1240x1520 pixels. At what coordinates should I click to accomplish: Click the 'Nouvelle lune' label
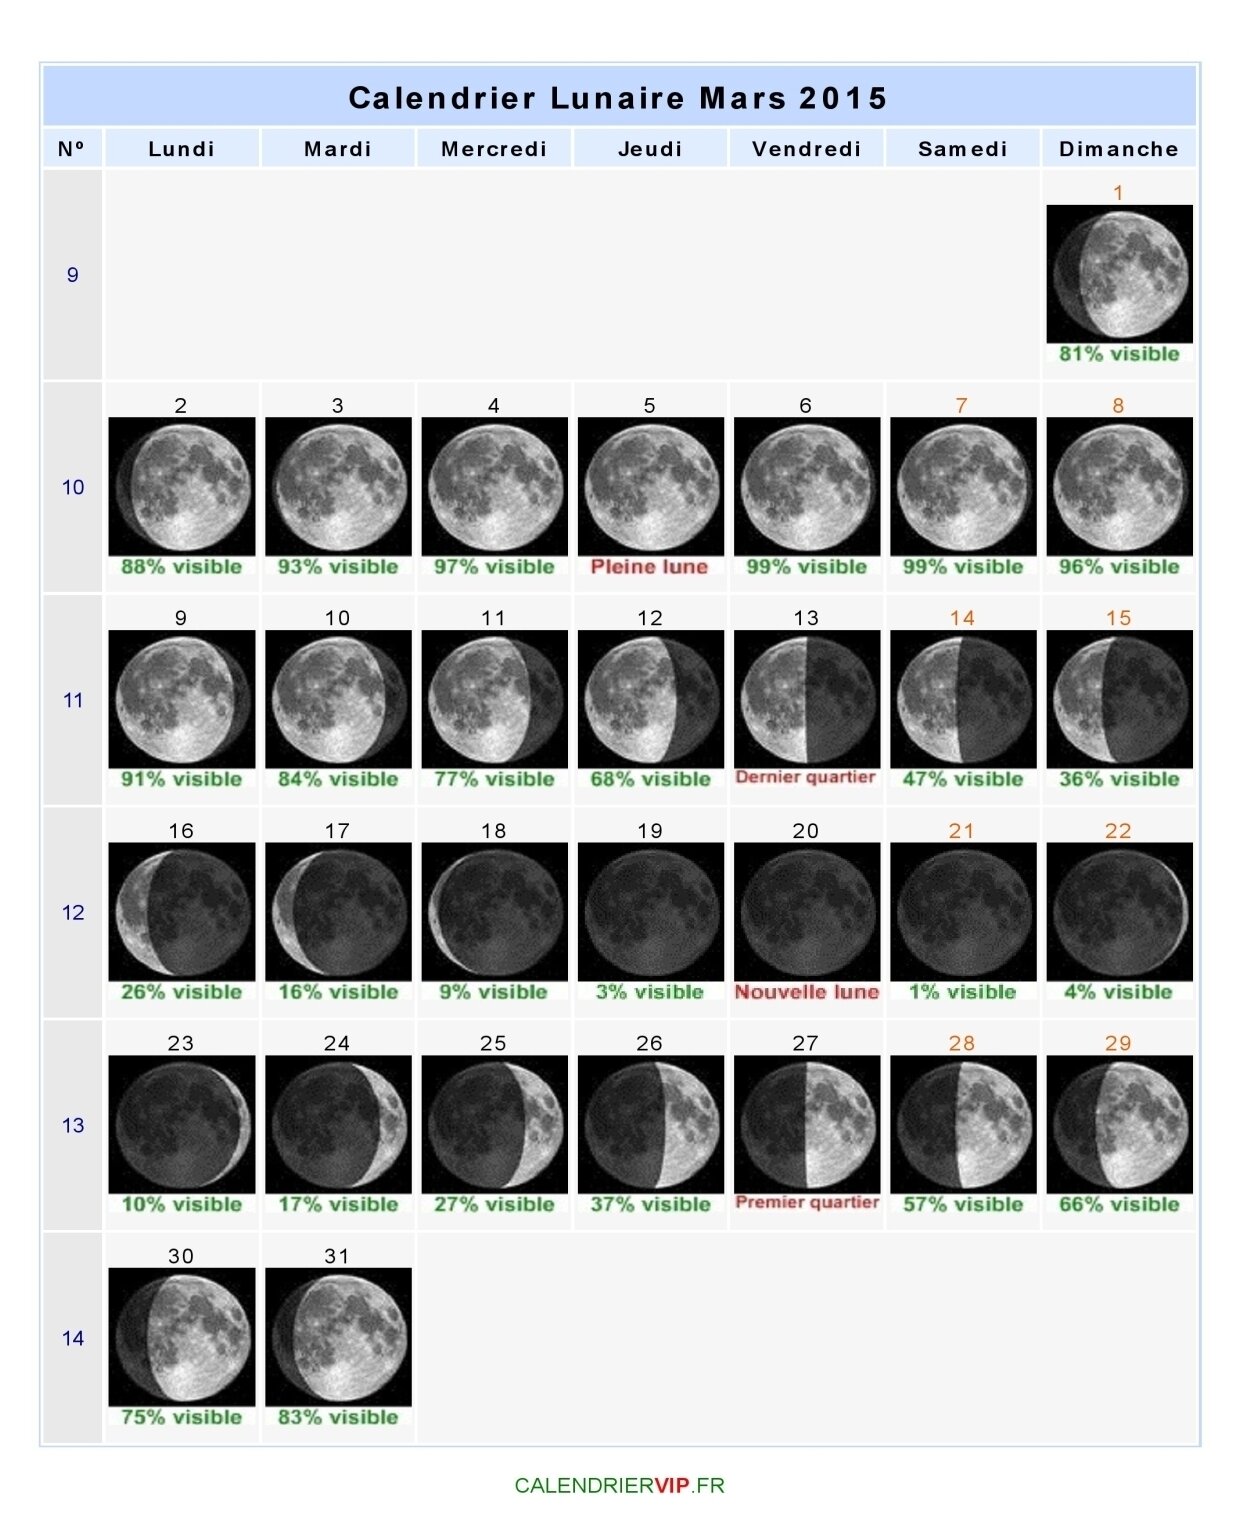[x=807, y=992]
